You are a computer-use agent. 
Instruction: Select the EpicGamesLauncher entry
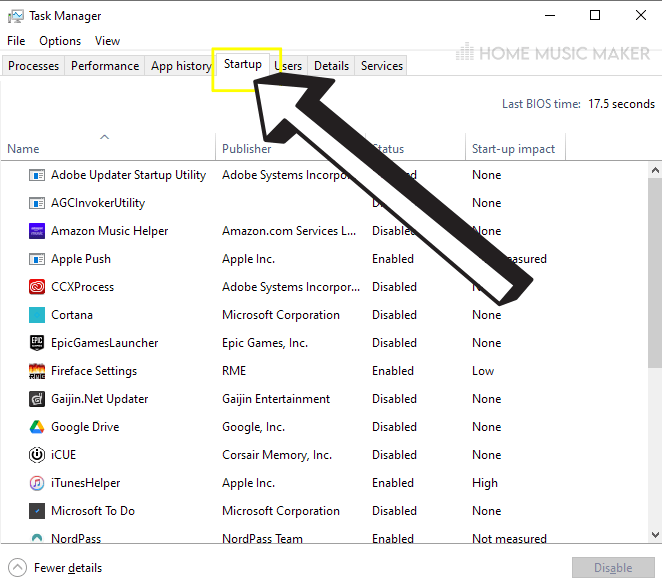324,343
